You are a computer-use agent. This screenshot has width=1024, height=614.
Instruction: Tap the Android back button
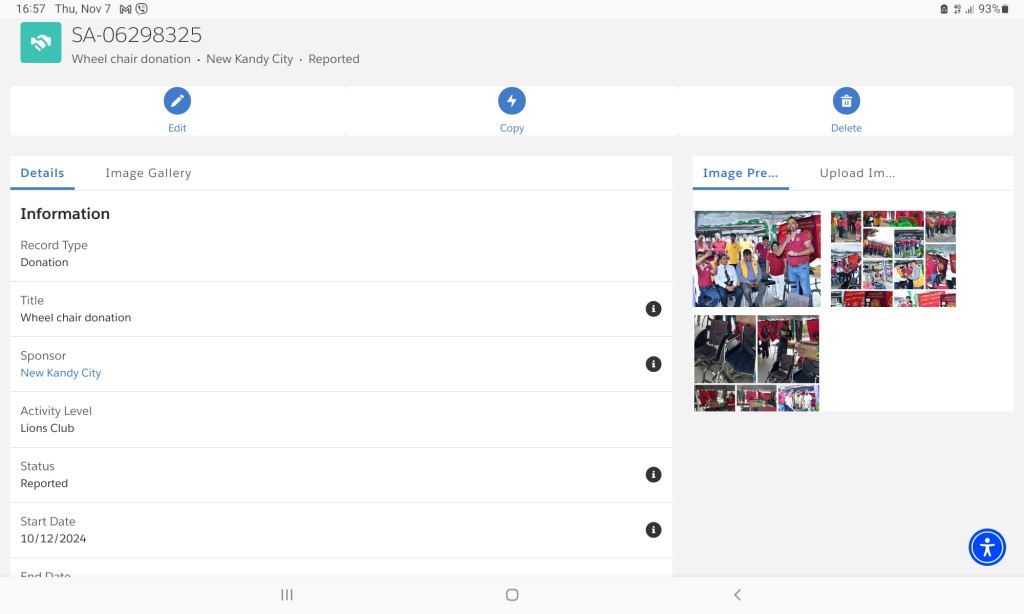coord(737,595)
